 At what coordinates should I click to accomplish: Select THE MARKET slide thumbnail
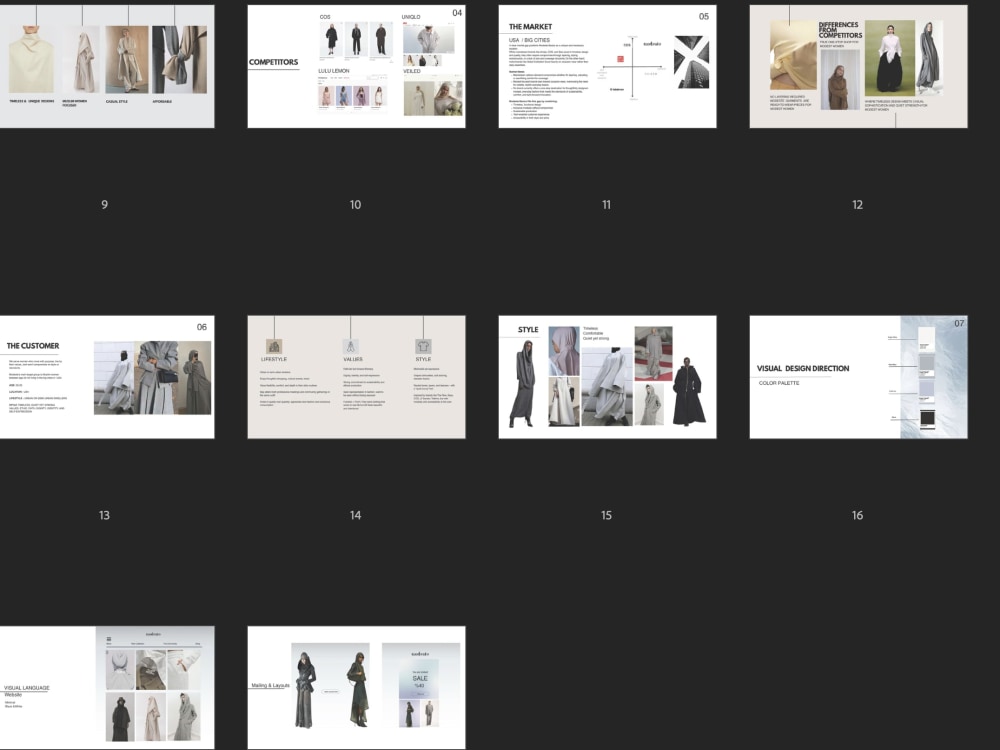coord(607,66)
